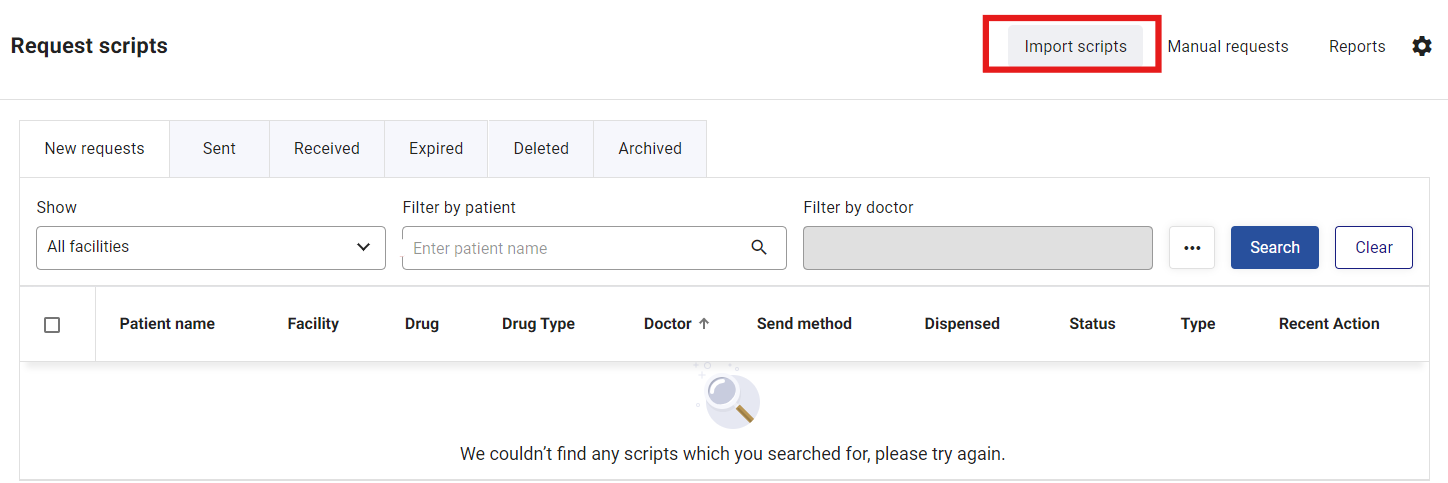Click the Doctor column sort arrow
The height and width of the screenshot is (483, 1448).
coord(704,324)
